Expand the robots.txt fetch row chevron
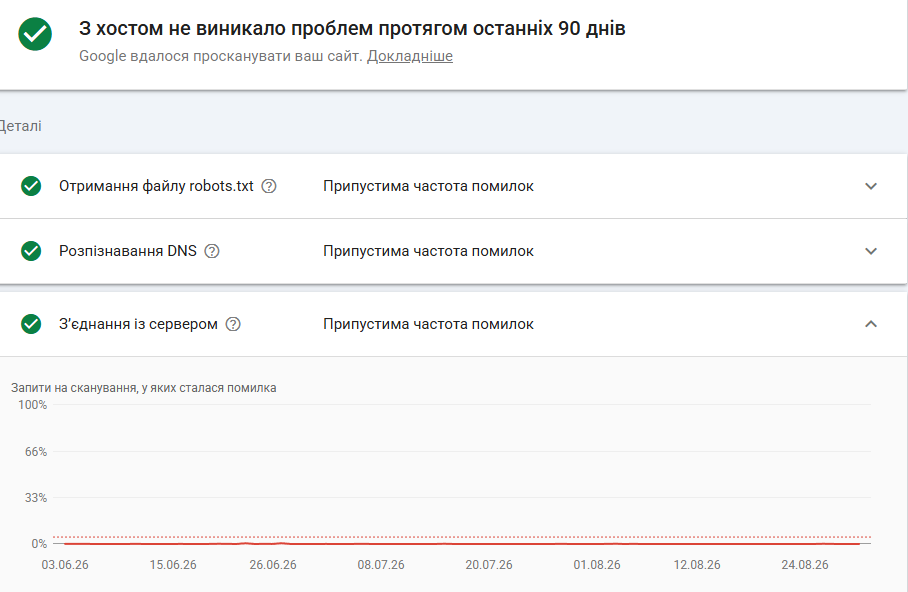The width and height of the screenshot is (908, 592). click(871, 186)
